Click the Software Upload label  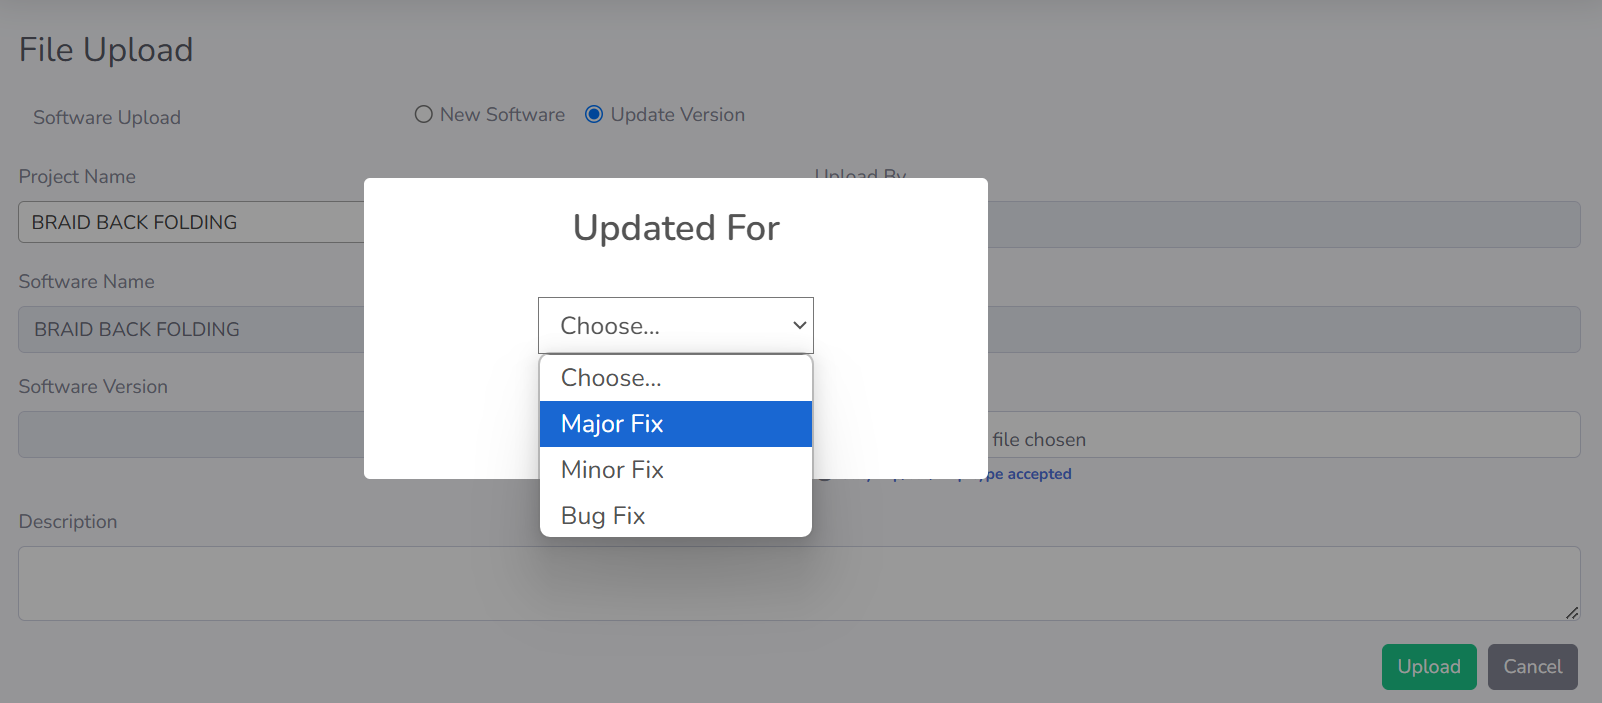tap(107, 118)
